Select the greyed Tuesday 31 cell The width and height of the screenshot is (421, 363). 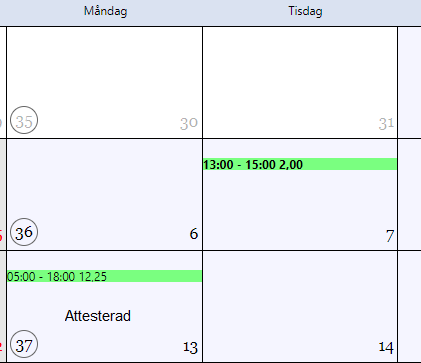pyautogui.click(x=300, y=82)
